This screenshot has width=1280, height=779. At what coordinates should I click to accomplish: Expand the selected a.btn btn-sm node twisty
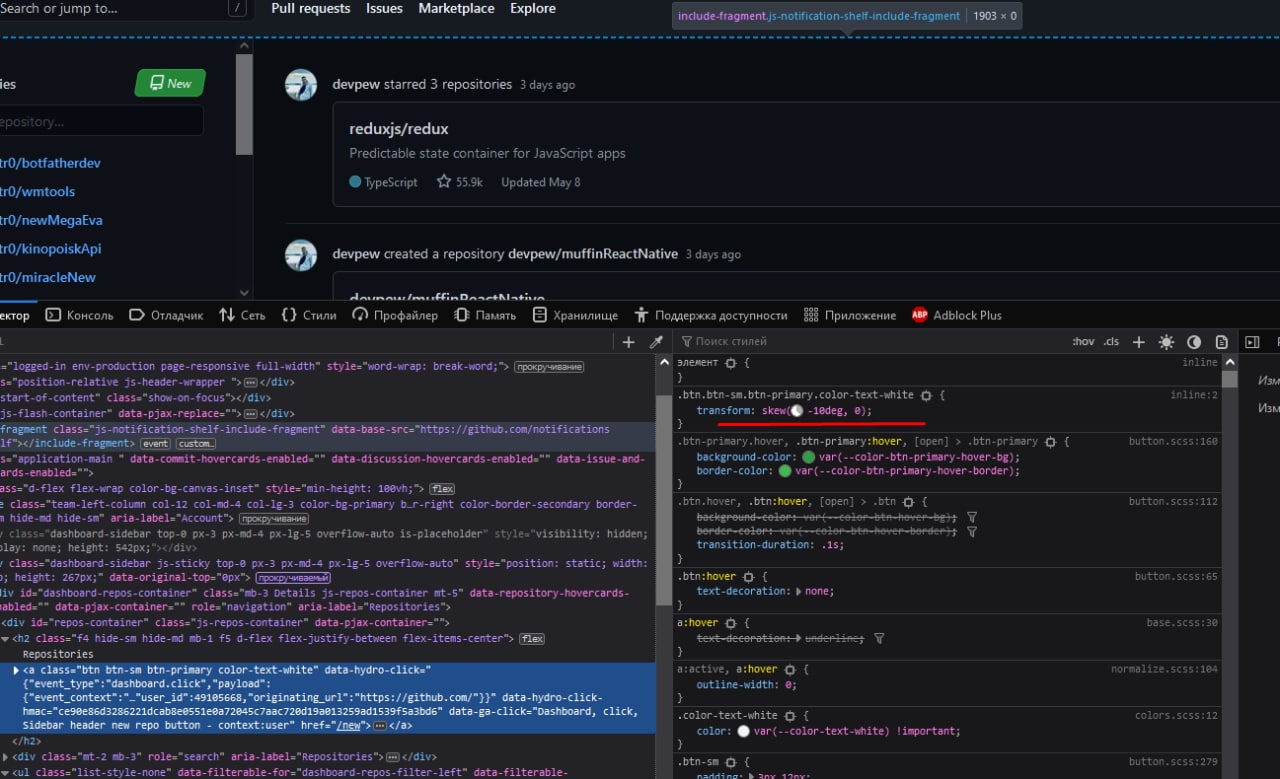(16, 669)
